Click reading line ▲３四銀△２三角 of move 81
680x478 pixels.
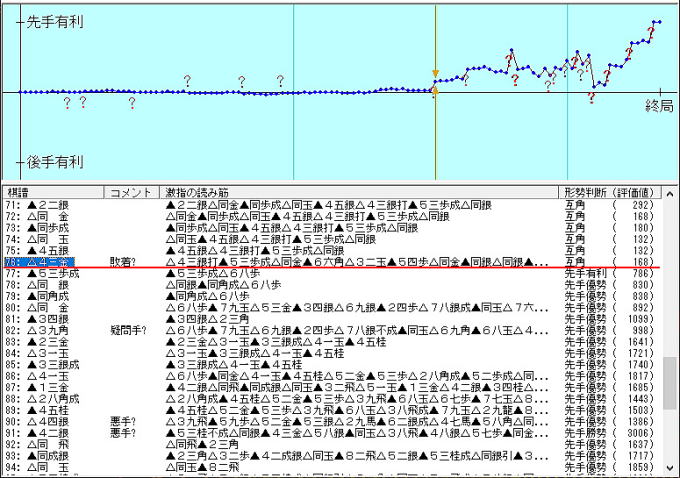(x=207, y=319)
